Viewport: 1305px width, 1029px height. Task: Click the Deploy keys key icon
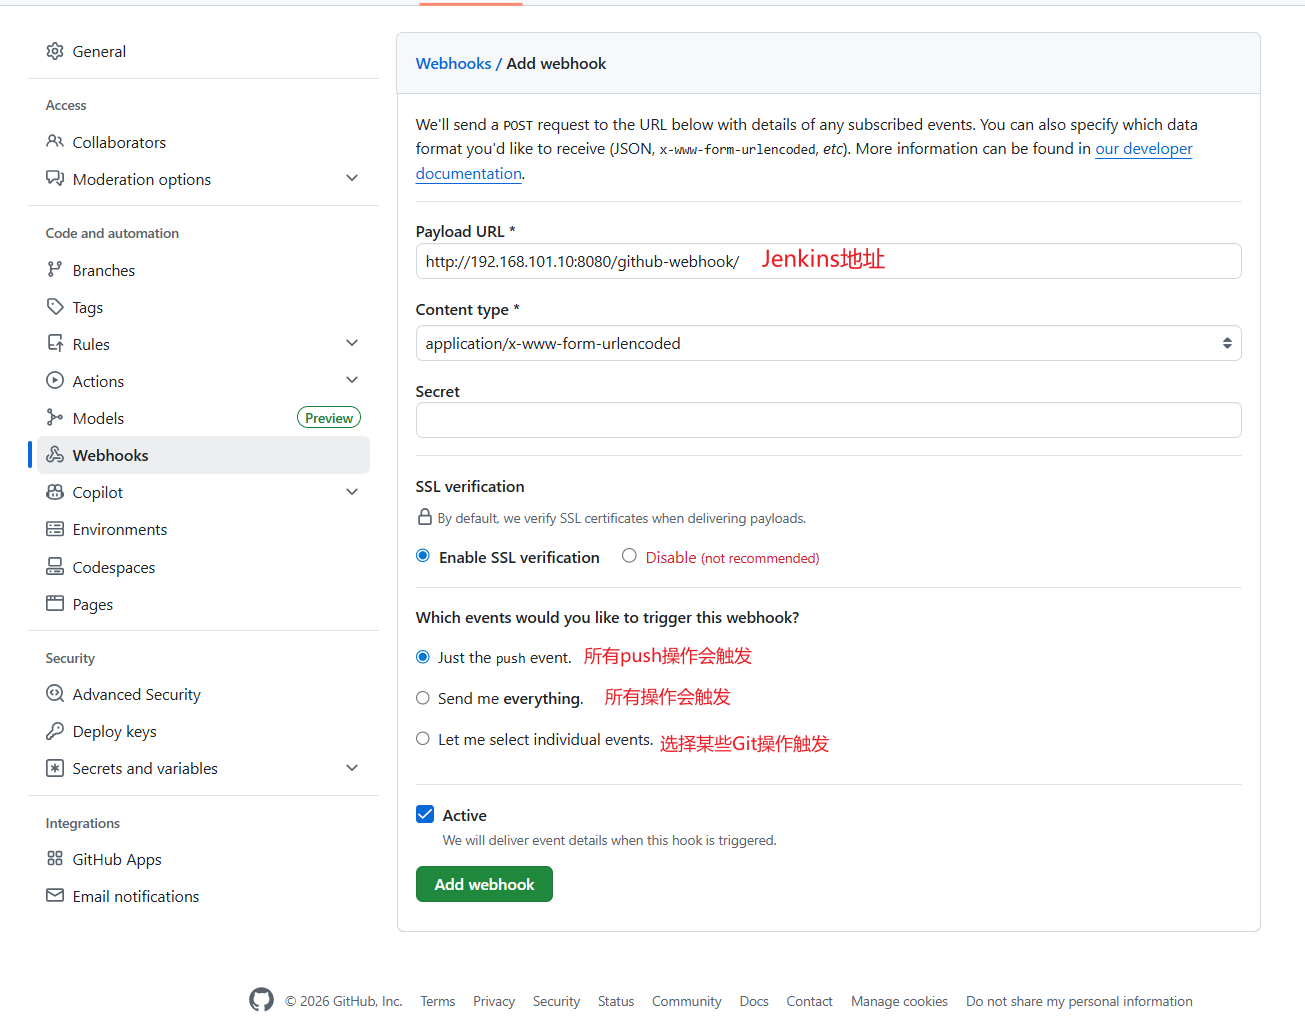pos(55,731)
